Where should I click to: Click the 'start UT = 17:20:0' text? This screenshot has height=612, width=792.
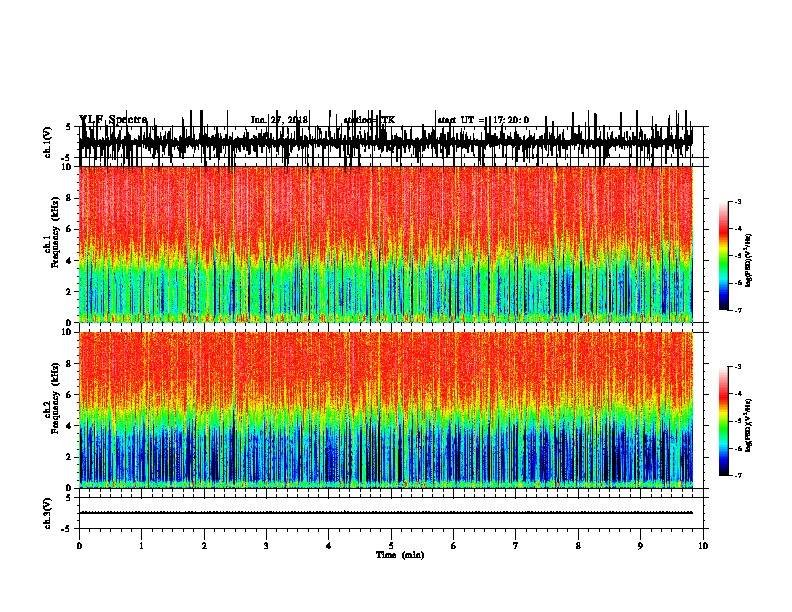tap(483, 120)
